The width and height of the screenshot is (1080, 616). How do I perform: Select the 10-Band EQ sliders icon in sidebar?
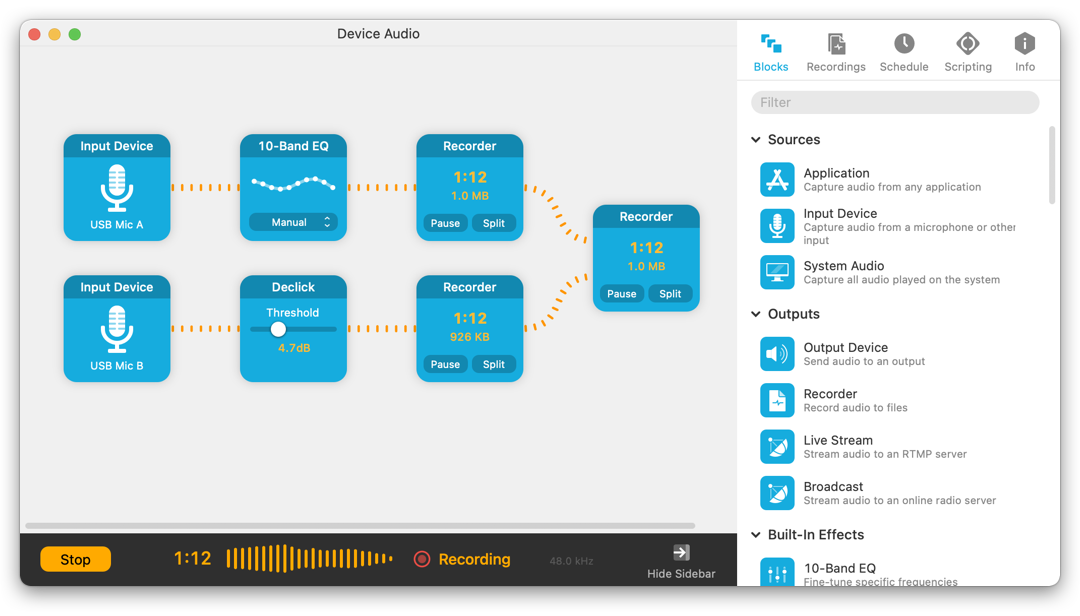(x=777, y=572)
